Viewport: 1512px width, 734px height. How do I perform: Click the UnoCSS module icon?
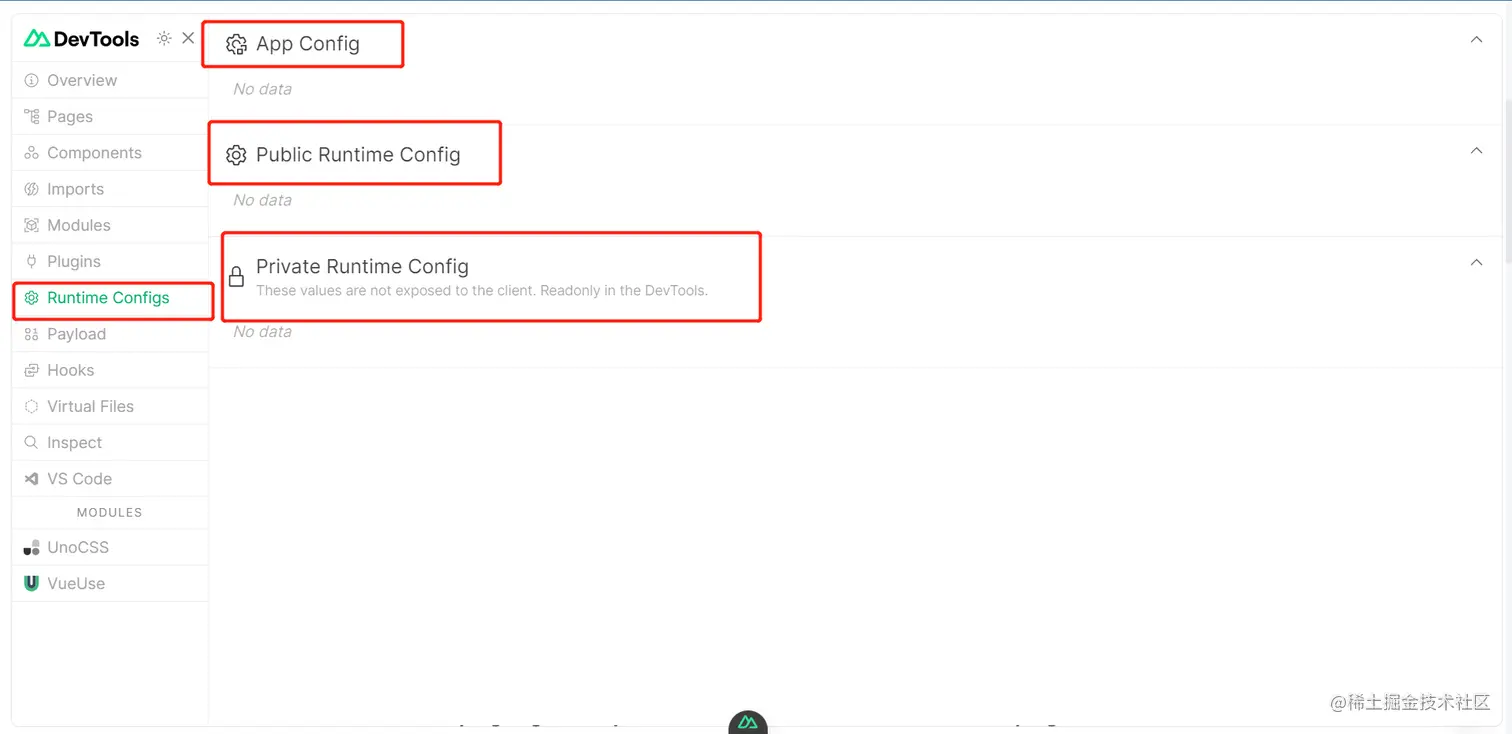point(31,548)
